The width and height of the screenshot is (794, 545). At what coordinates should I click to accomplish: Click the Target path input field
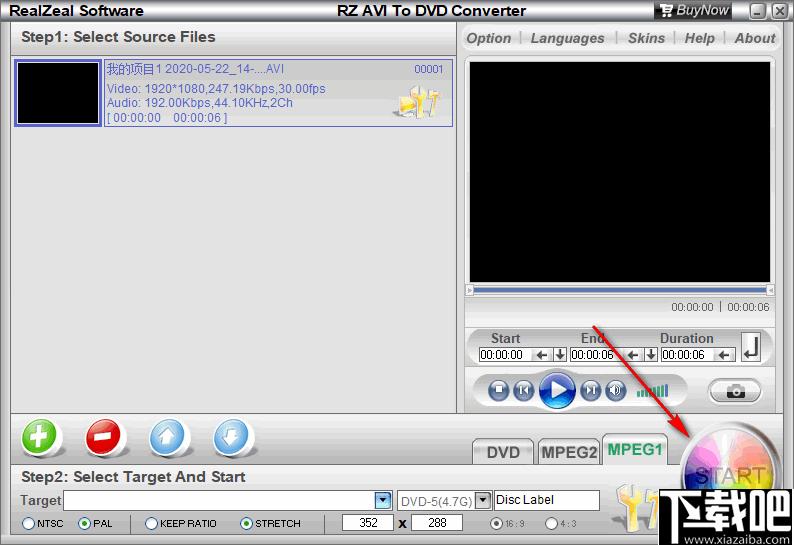(219, 500)
